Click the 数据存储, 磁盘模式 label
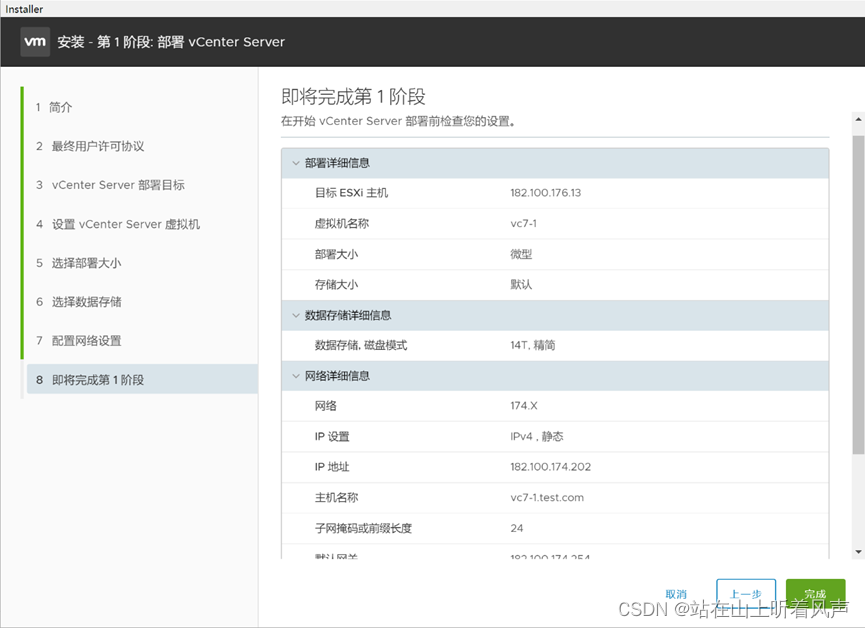This screenshot has height=628, width=865. 361,345
